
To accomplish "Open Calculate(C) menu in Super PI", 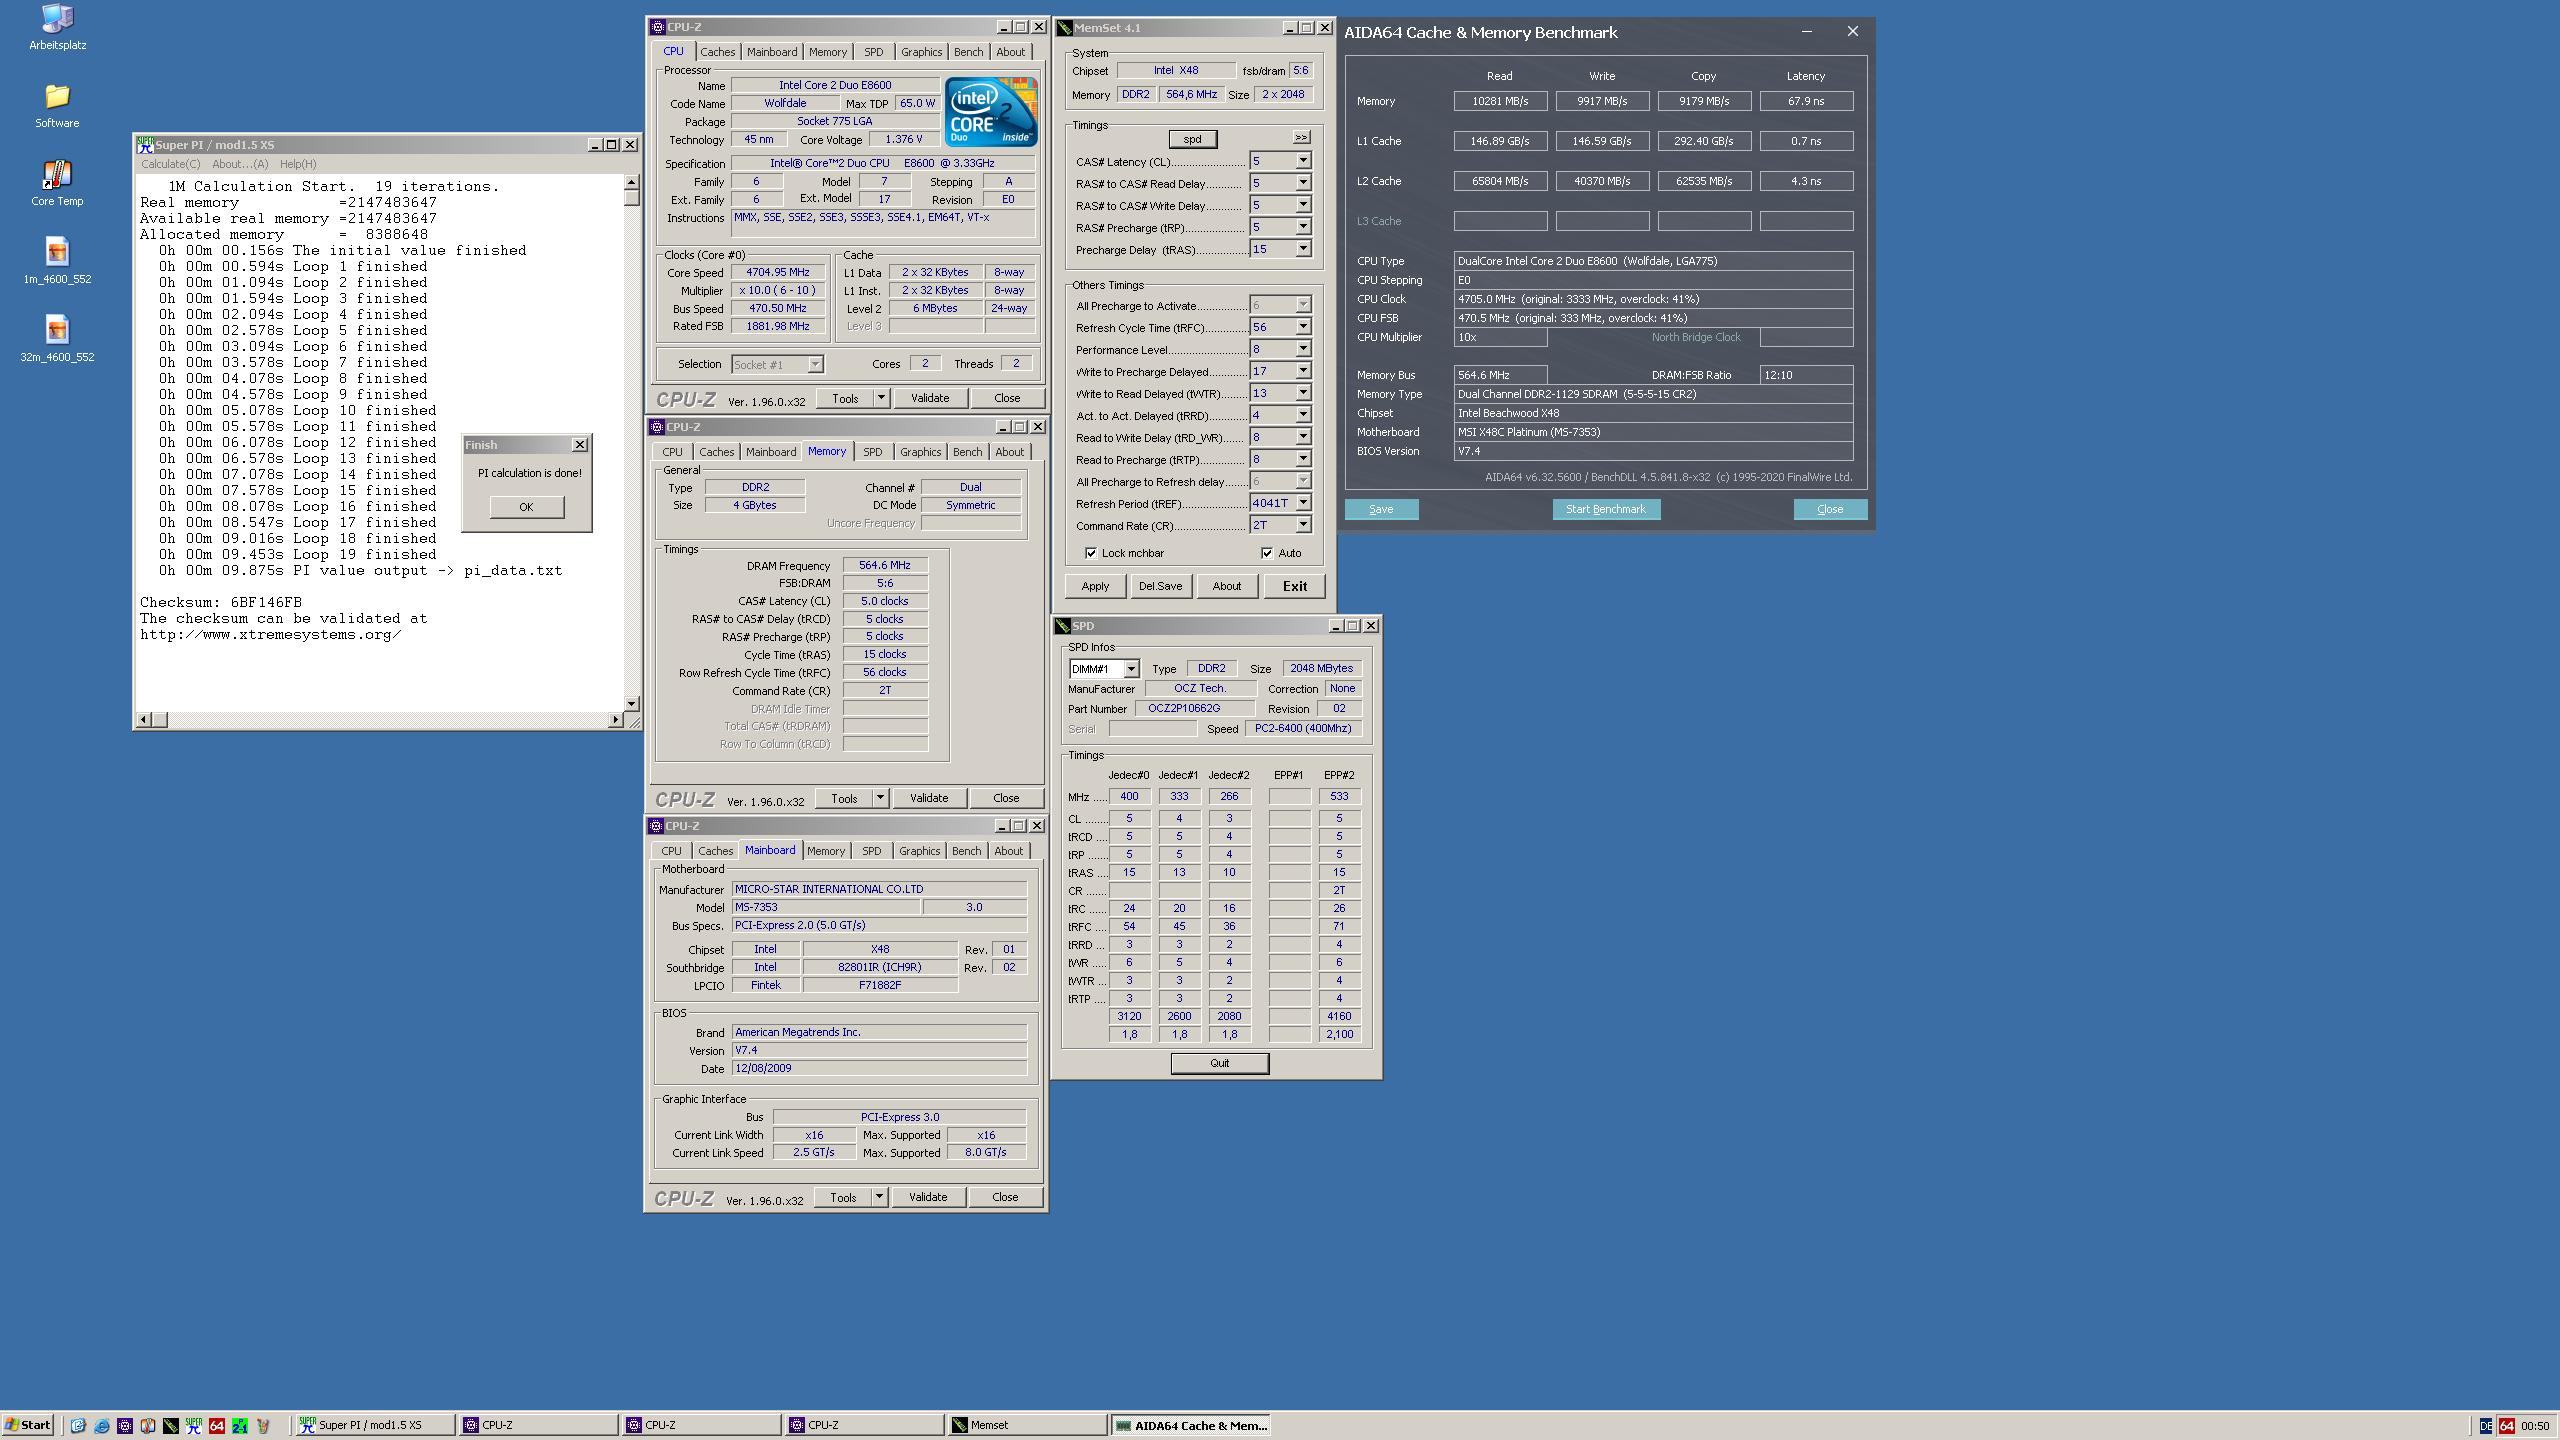I will (170, 164).
